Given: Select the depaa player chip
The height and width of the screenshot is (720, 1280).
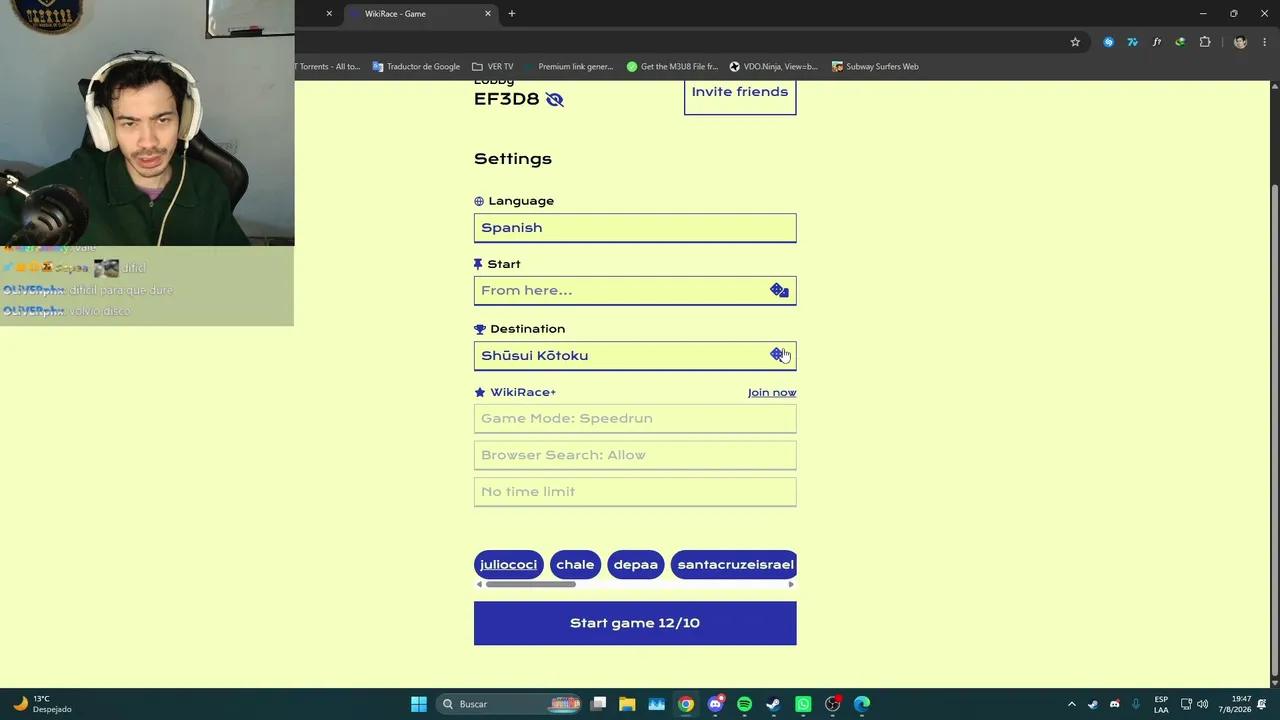Looking at the screenshot, I should tap(636, 564).
